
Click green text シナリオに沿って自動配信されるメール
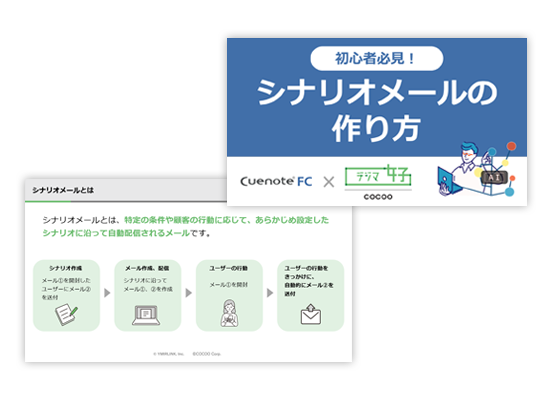pos(116,233)
